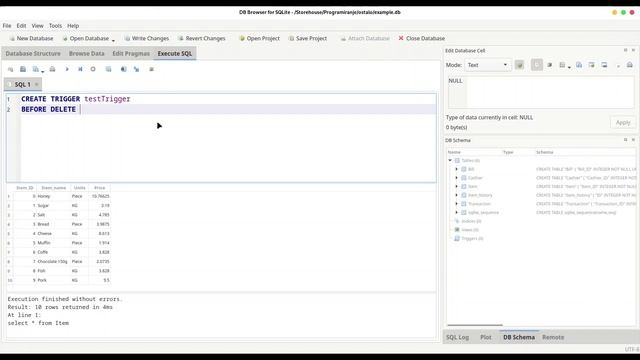The image size is (640, 360).
Task: Click inside the NULL cell text area
Action: pos(541,92)
